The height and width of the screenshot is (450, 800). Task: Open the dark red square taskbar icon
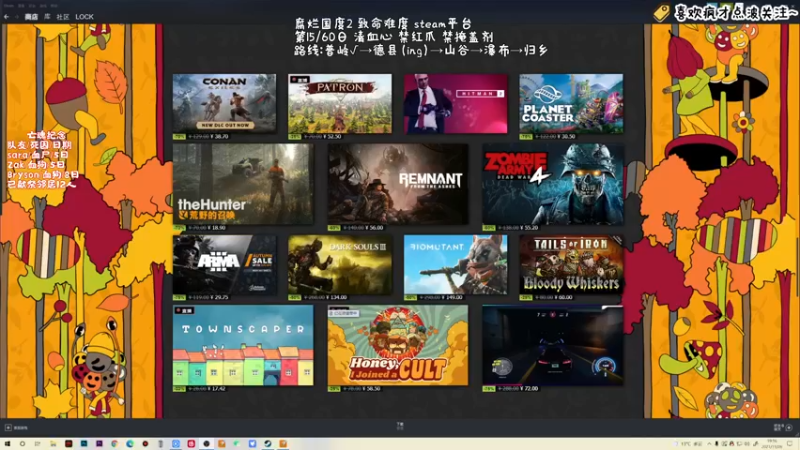(x=68, y=444)
